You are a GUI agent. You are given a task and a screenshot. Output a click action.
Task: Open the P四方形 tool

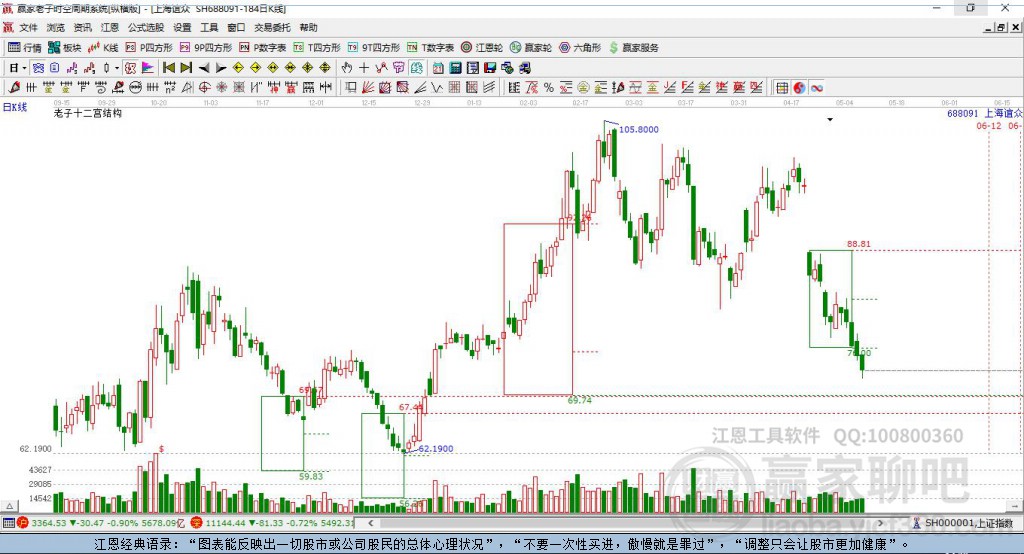point(149,48)
